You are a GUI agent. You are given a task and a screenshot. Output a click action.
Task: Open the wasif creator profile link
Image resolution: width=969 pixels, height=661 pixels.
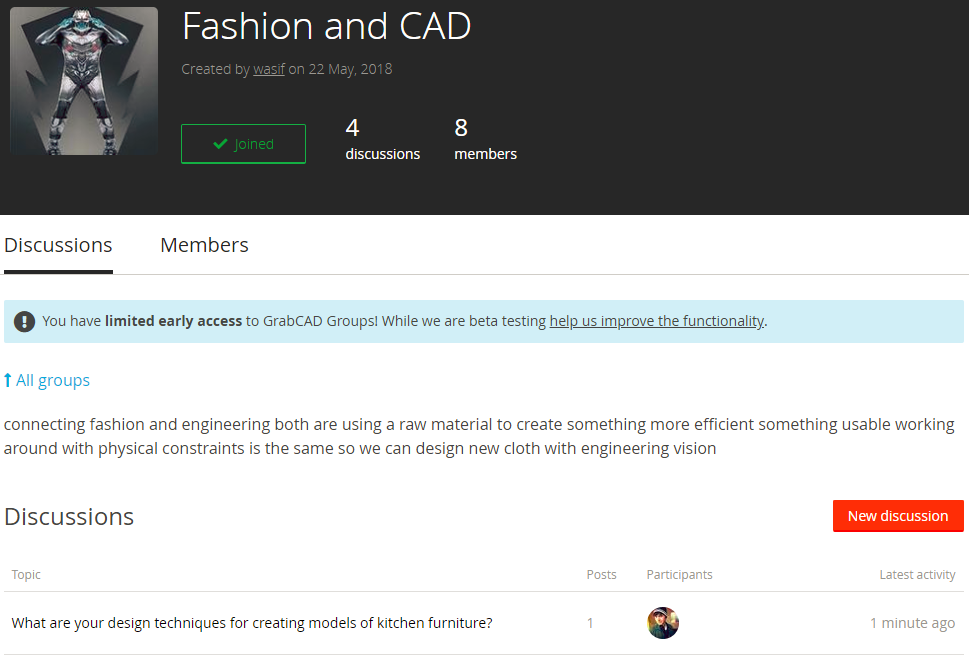(269, 69)
